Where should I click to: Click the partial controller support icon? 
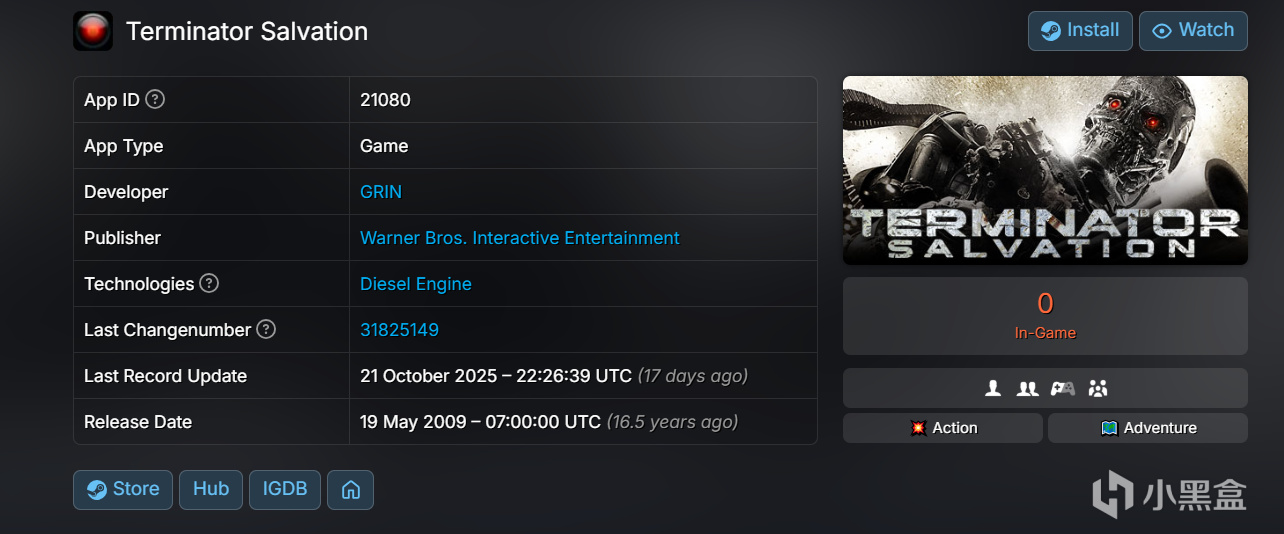[x=1062, y=388]
